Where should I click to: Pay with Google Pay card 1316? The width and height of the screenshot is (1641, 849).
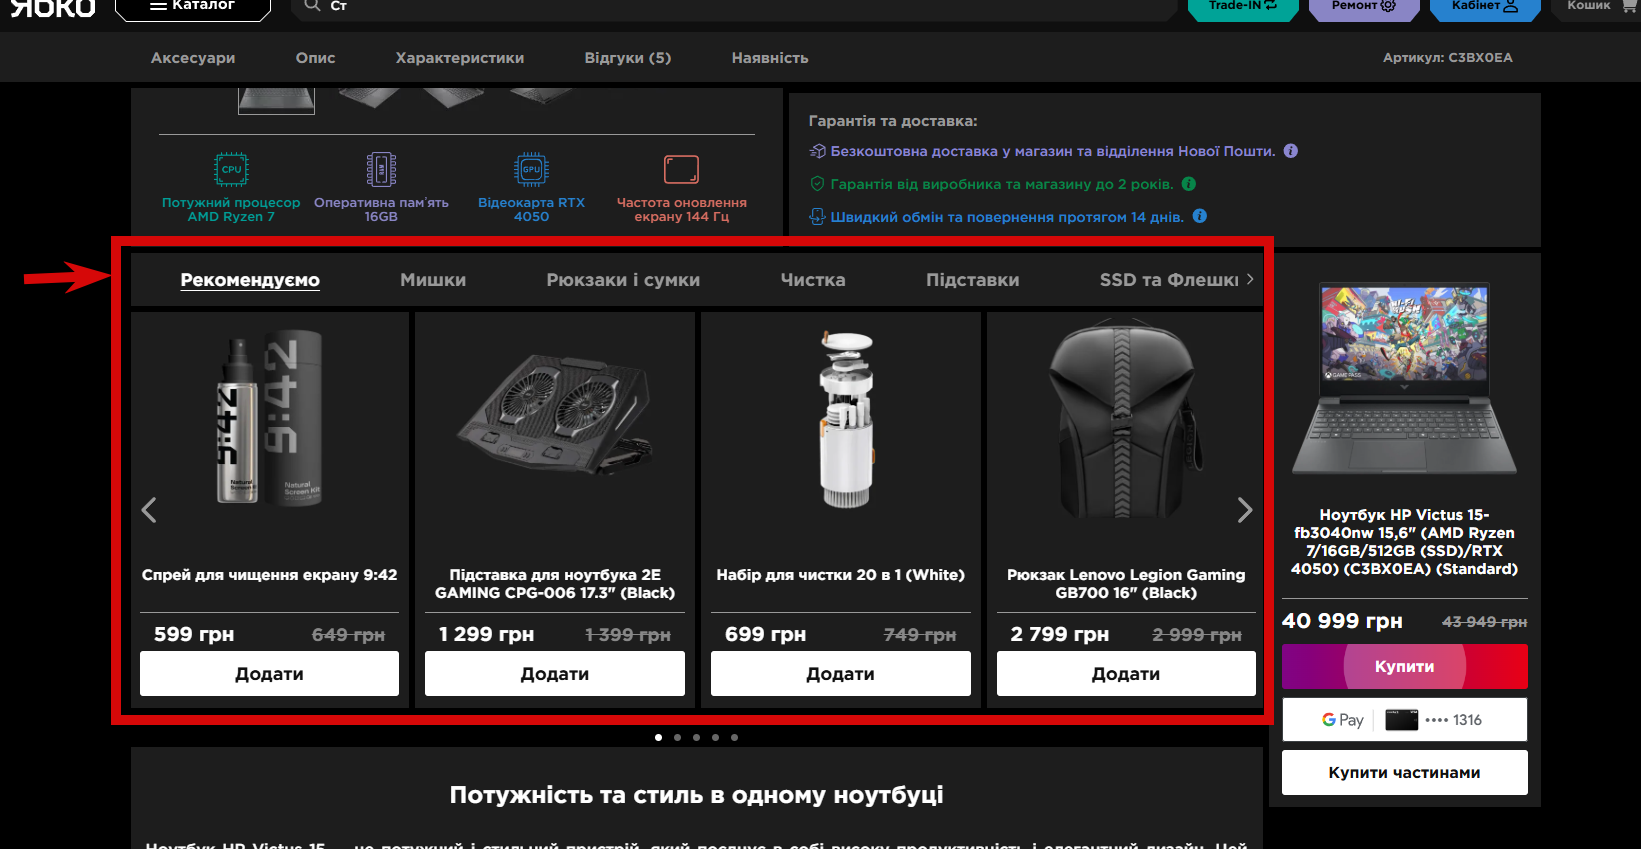1405,720
